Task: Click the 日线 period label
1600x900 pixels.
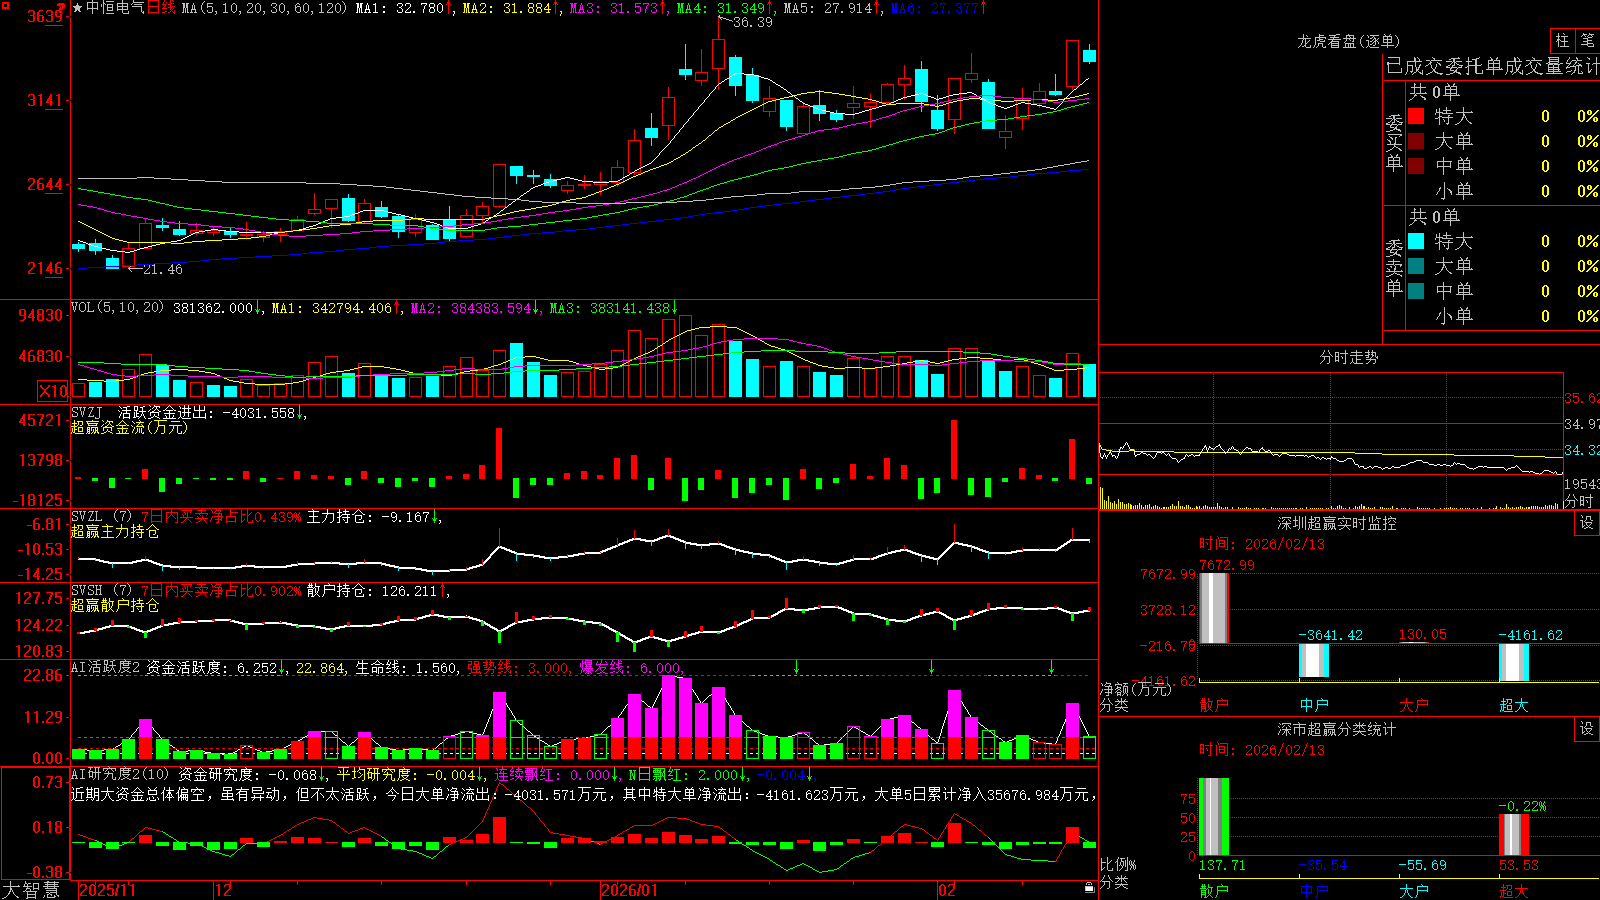Action: [x=161, y=8]
